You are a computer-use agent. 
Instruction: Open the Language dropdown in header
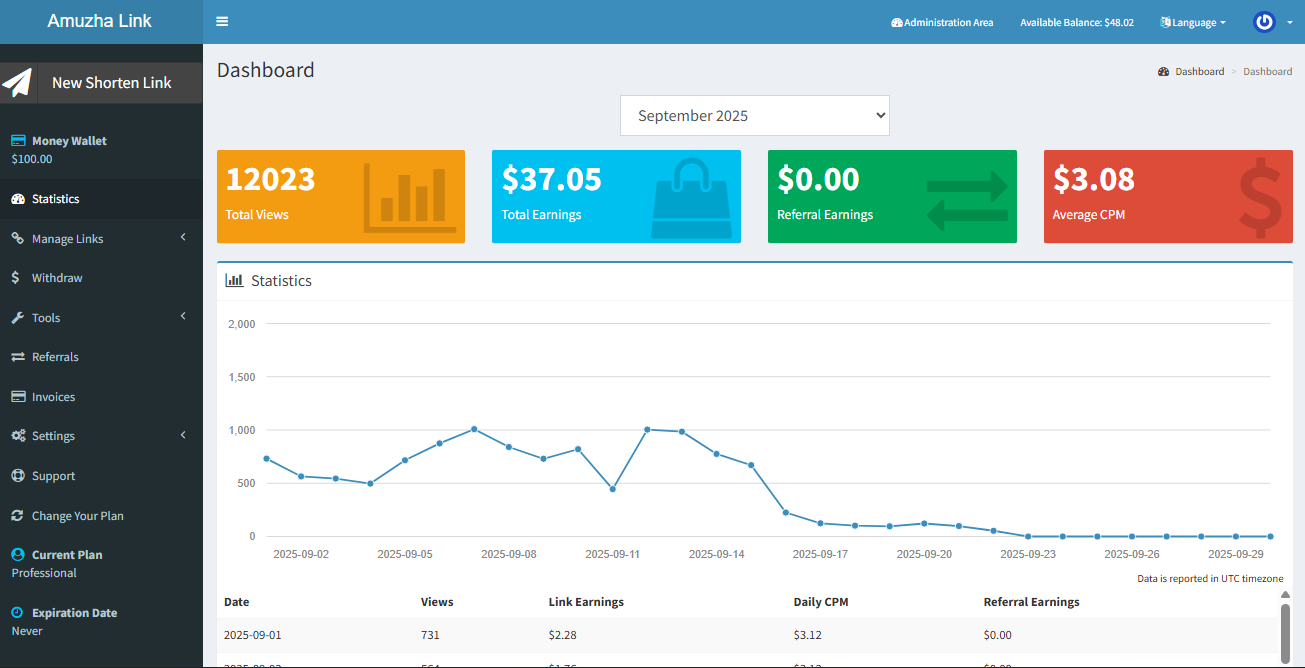coord(1193,22)
